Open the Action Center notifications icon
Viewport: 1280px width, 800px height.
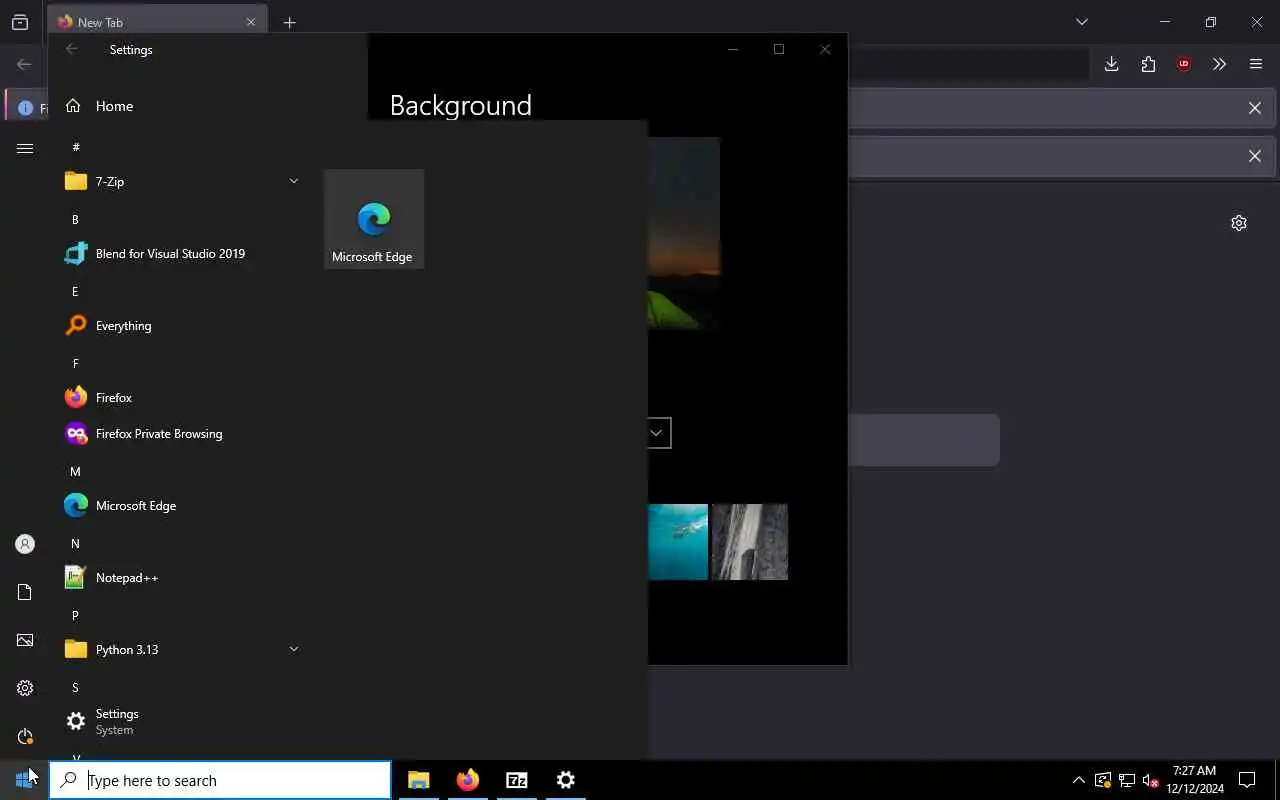click(1247, 780)
